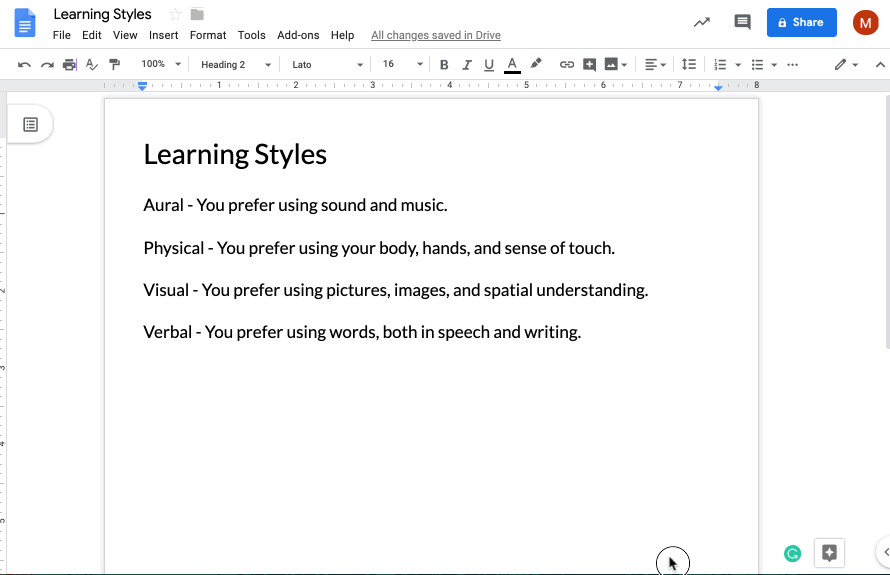This screenshot has width=890, height=575.
Task: Insert a link using chain icon
Action: 566,65
